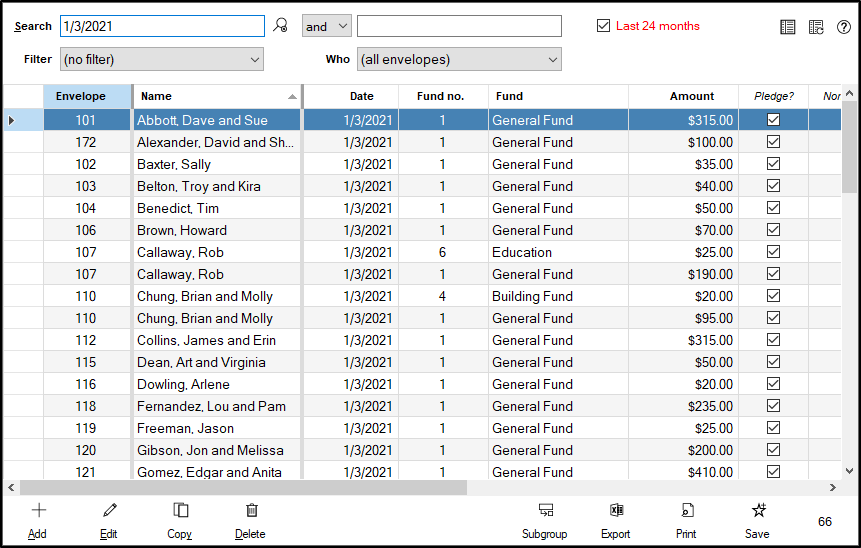The image size is (861, 548).
Task: Sort by the Name column header
Action: click(x=217, y=96)
